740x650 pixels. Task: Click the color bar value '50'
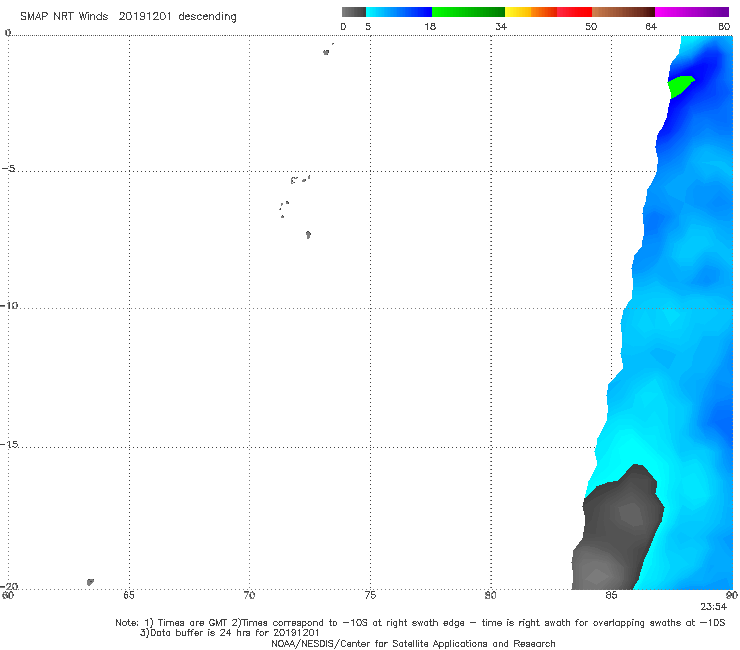[x=591, y=26]
